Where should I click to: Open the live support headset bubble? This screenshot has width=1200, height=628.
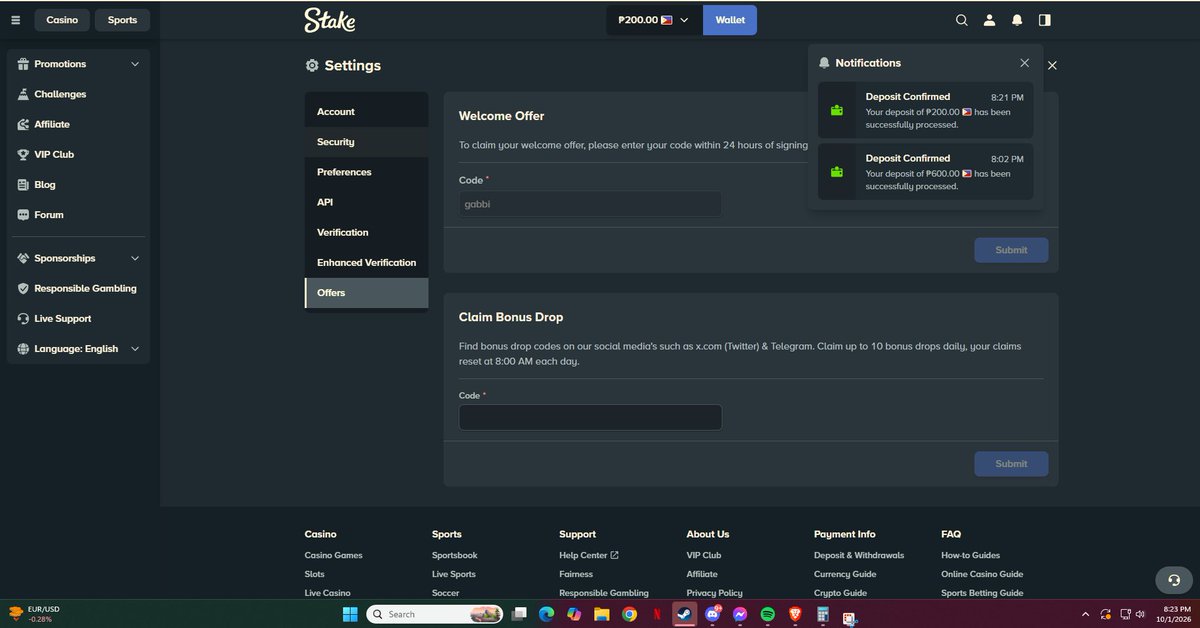[1174, 580]
